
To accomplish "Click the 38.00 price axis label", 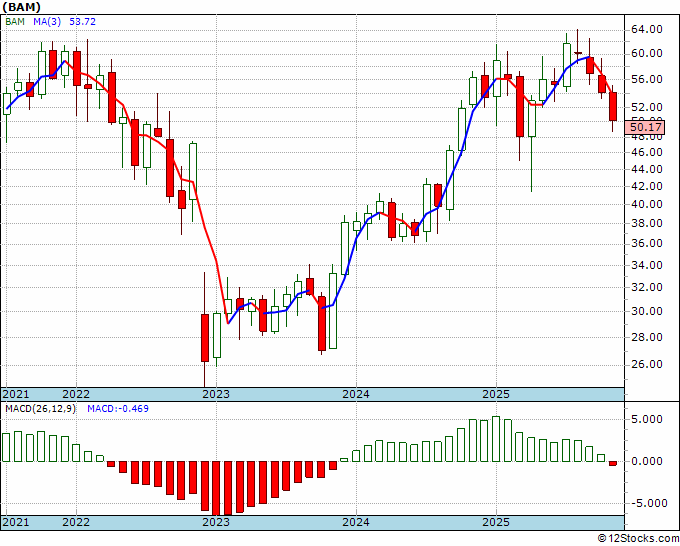I will [647, 223].
